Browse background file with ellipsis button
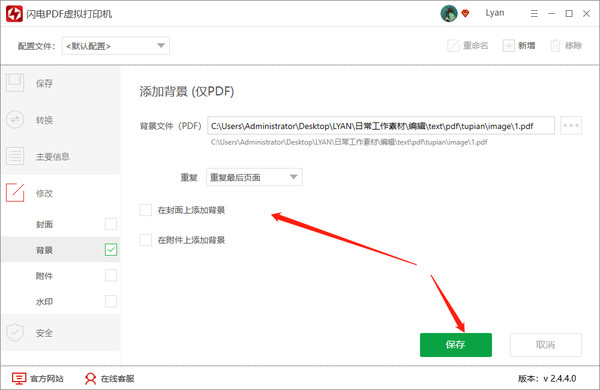 pos(571,126)
